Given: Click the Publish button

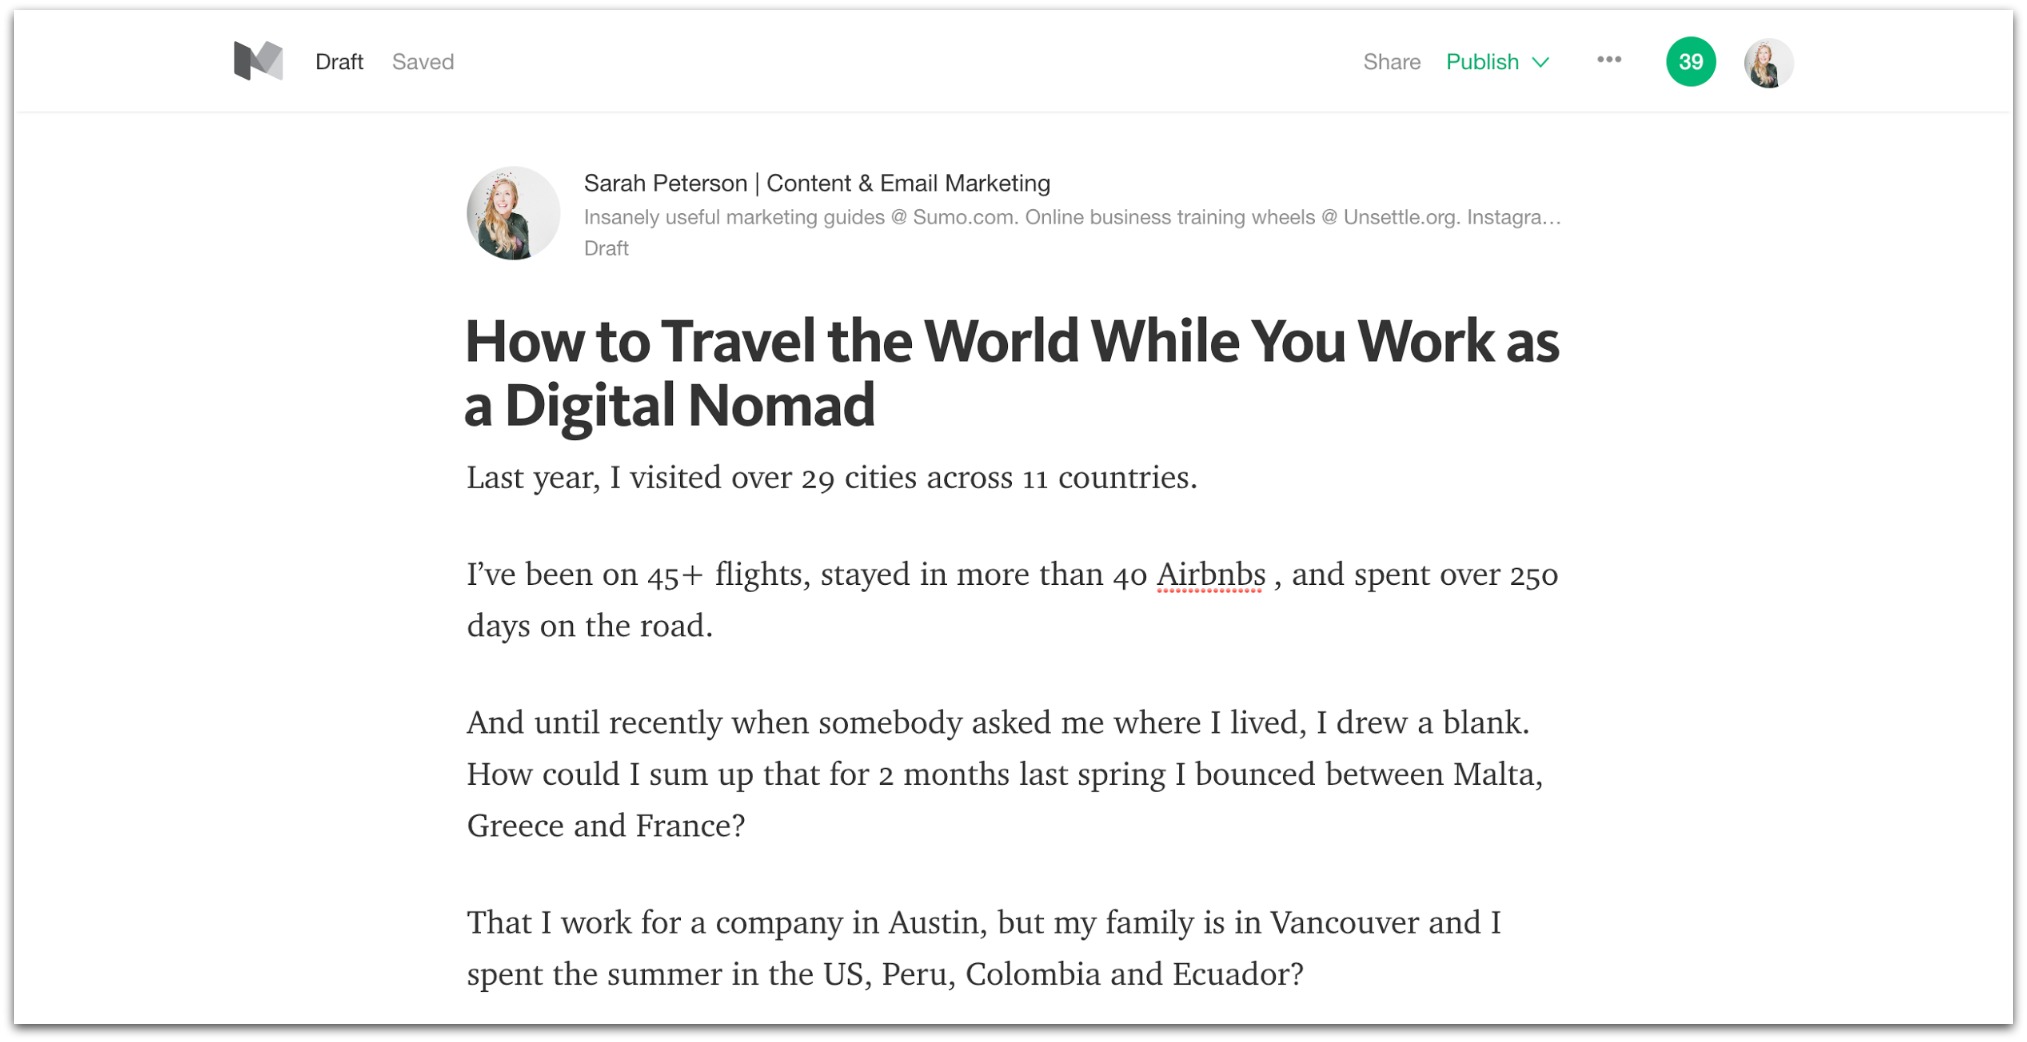Looking at the screenshot, I should (x=1482, y=62).
